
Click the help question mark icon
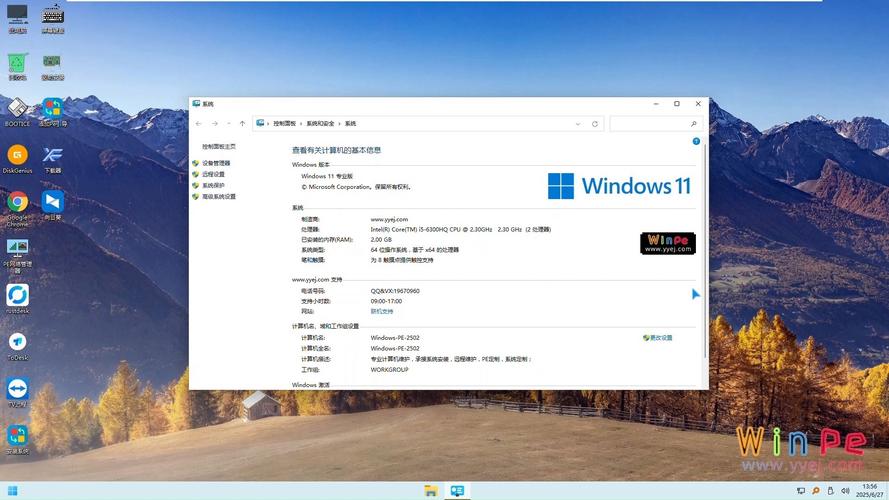click(696, 141)
